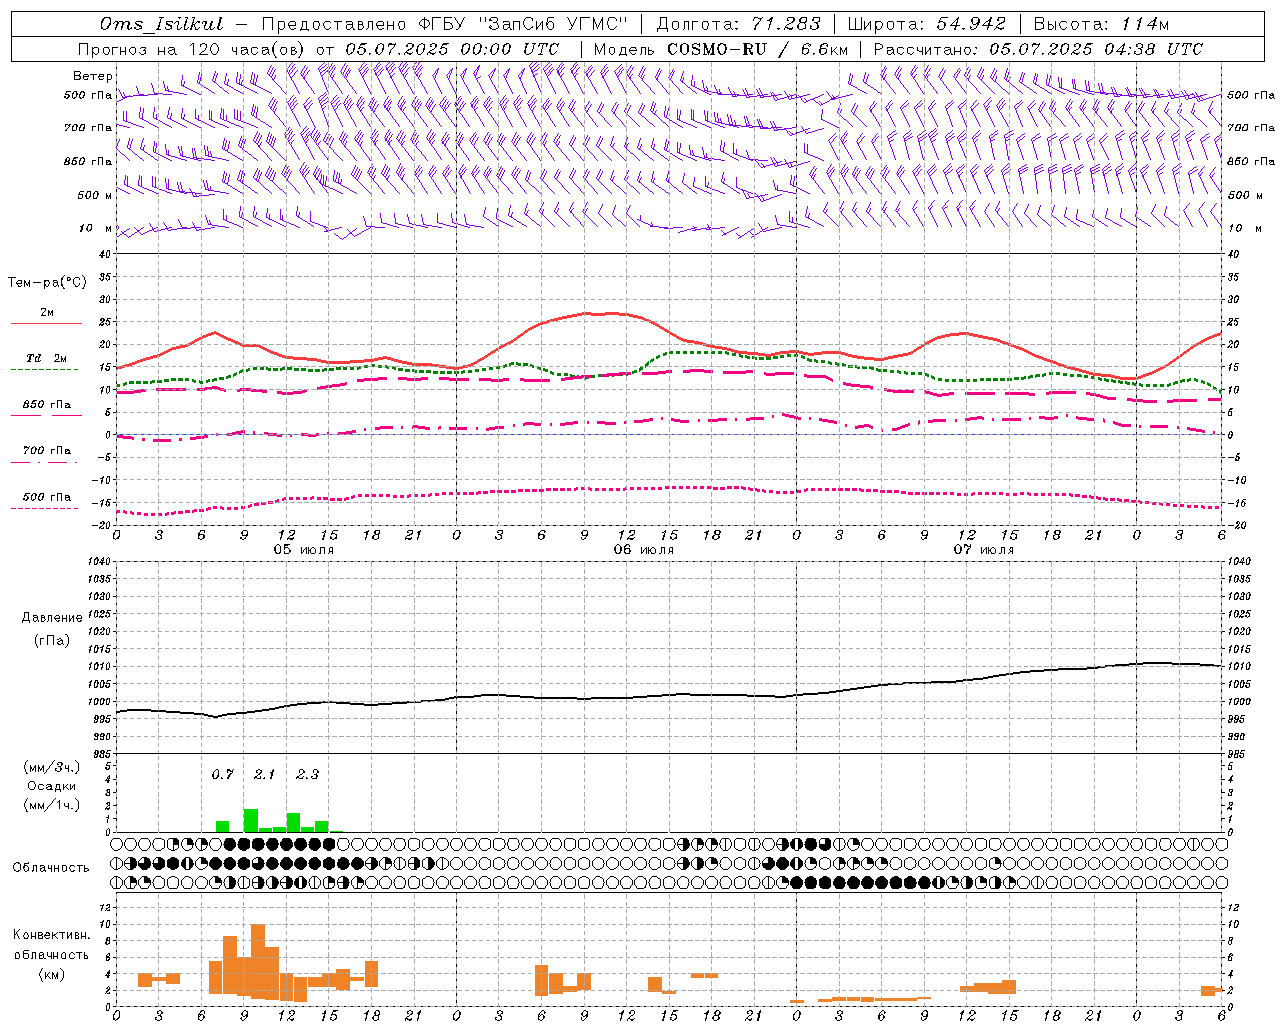Select the Широта: 54.942 value
1280x1024 pixels.
pyautogui.click(x=927, y=24)
